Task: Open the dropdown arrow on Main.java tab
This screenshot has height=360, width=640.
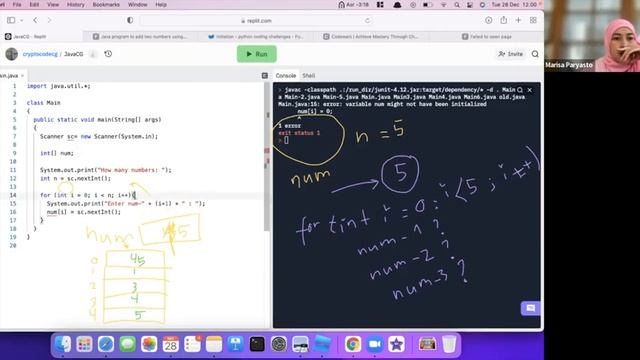Action: [22, 76]
